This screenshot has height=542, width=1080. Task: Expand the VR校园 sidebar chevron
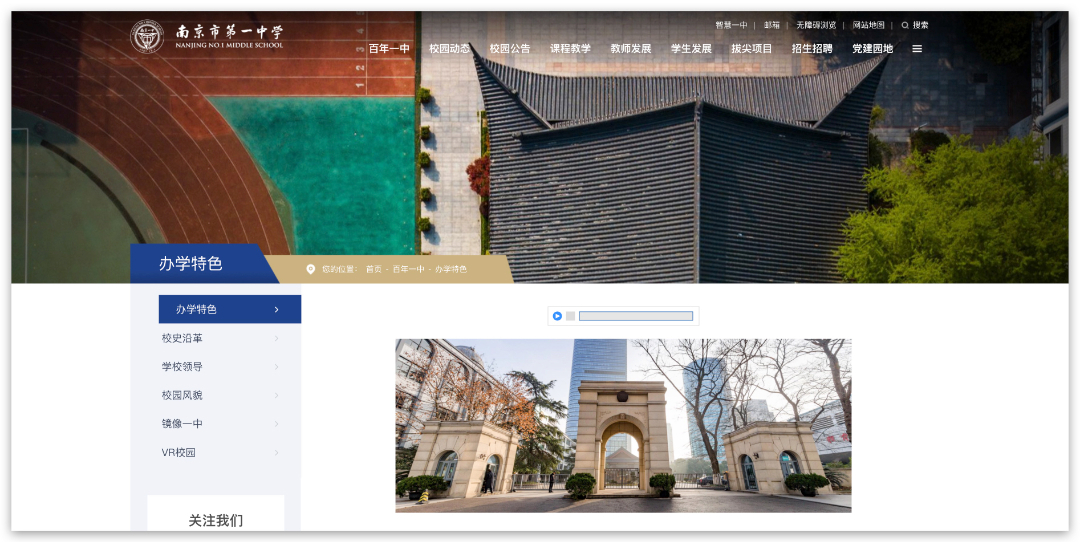pyautogui.click(x=276, y=453)
